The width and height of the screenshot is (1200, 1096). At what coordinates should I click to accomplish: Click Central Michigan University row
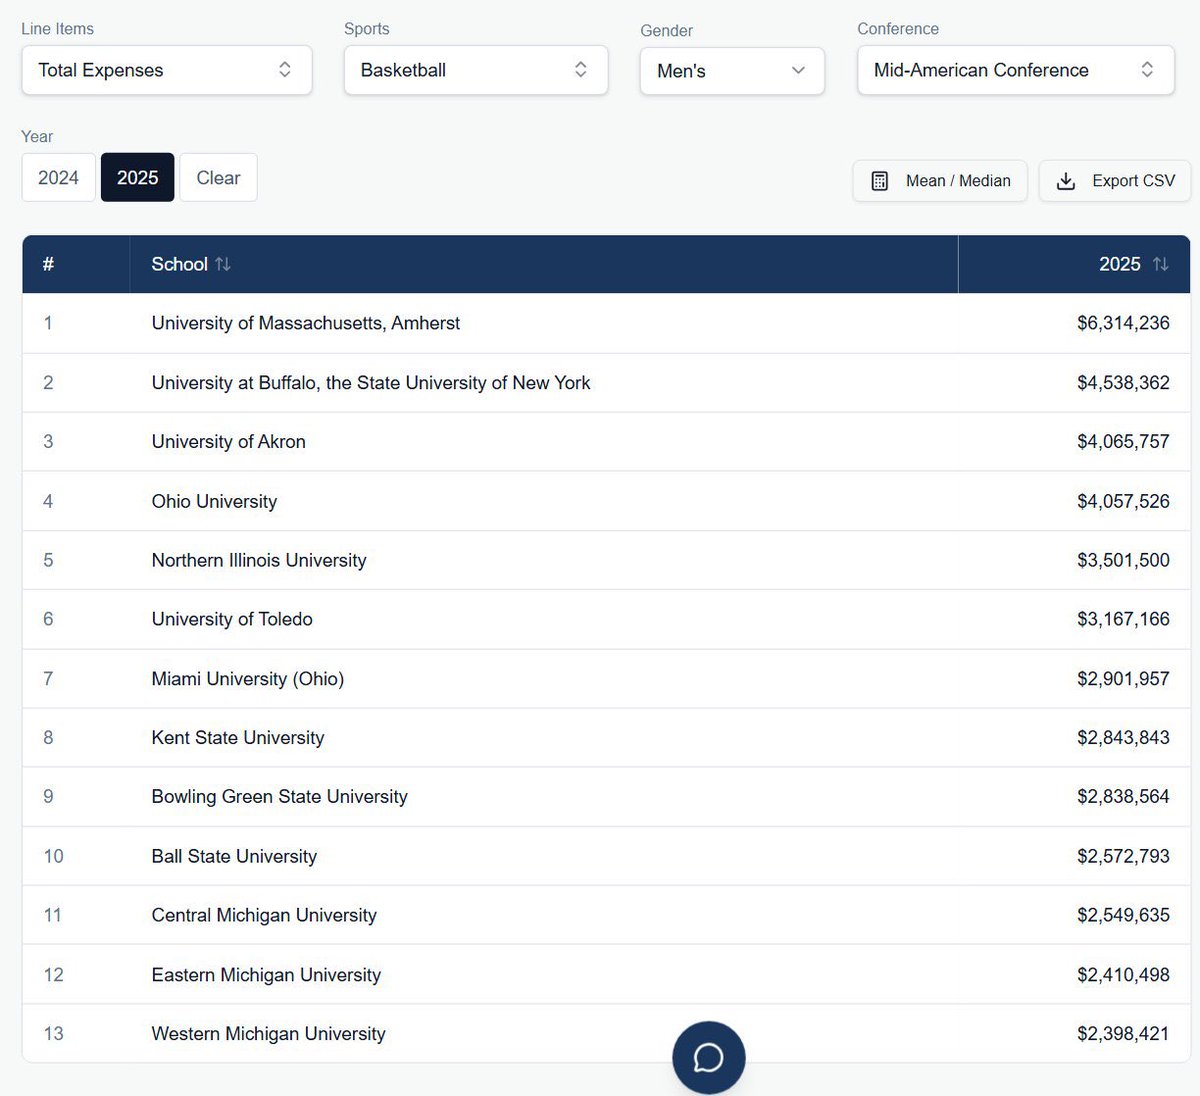(606, 915)
